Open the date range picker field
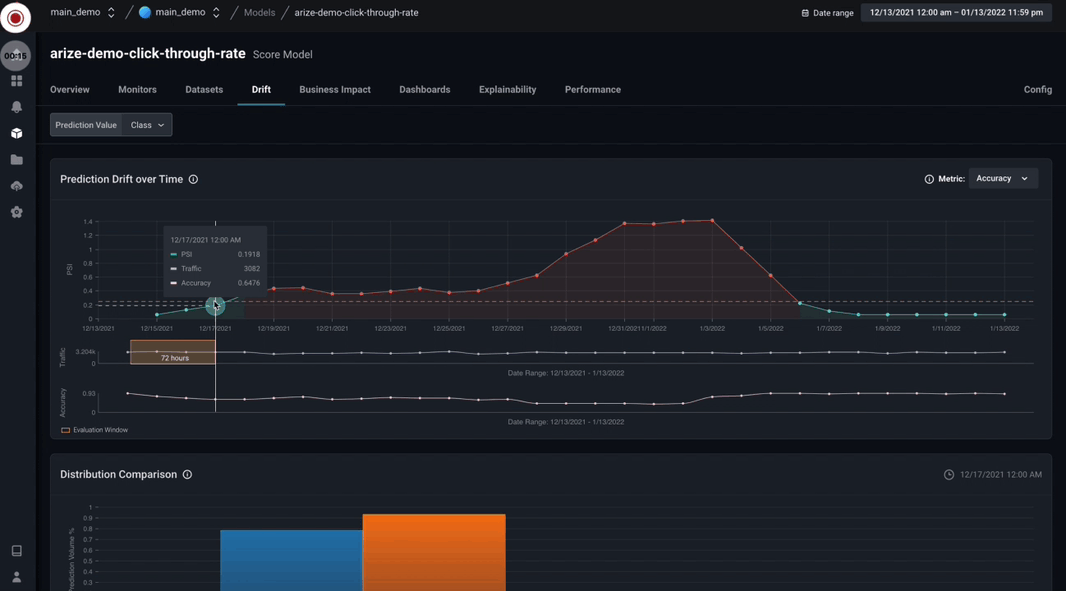Viewport: 1066px width, 591px height. [956, 12]
